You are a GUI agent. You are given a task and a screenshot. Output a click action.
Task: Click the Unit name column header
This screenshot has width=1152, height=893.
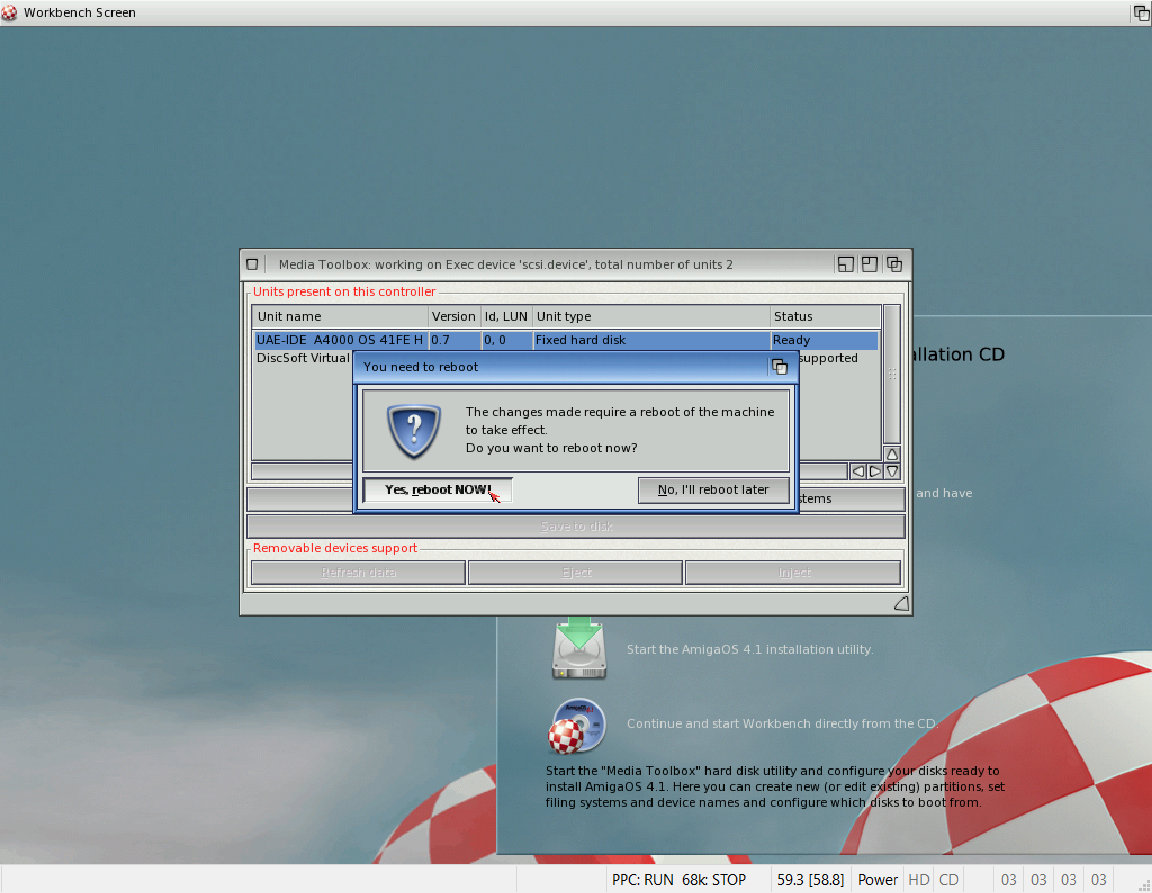pyautogui.click(x=340, y=317)
